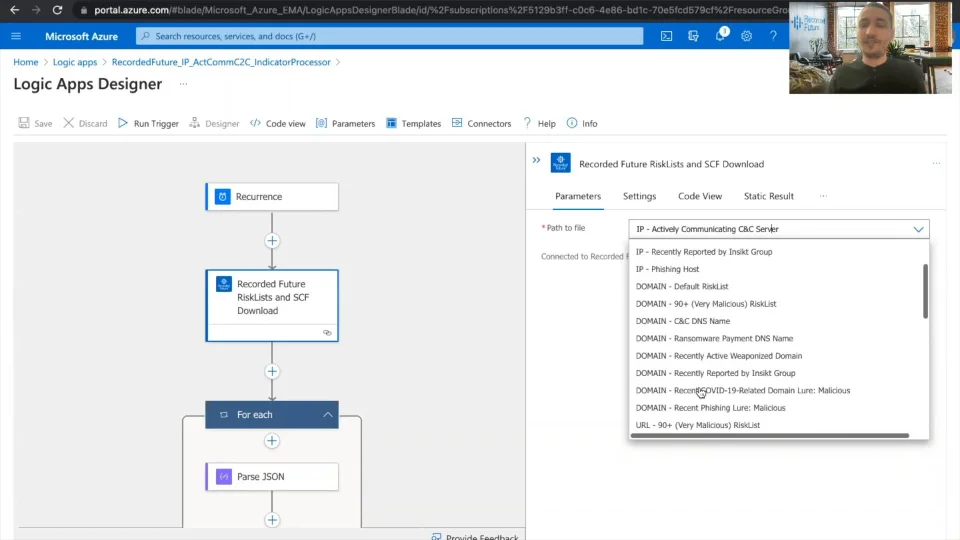
Task: Collapse the side panel with double chevron
Action: coord(536,160)
